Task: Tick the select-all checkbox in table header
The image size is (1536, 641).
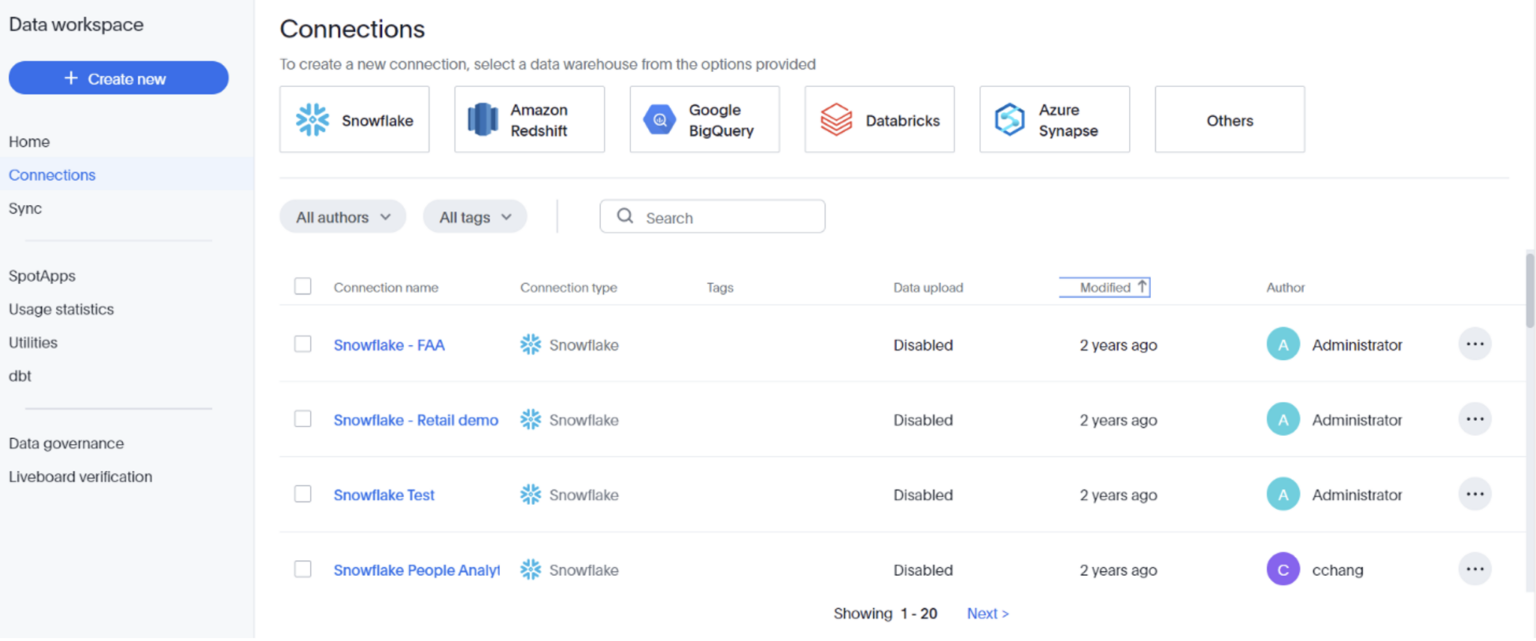Action: click(303, 286)
